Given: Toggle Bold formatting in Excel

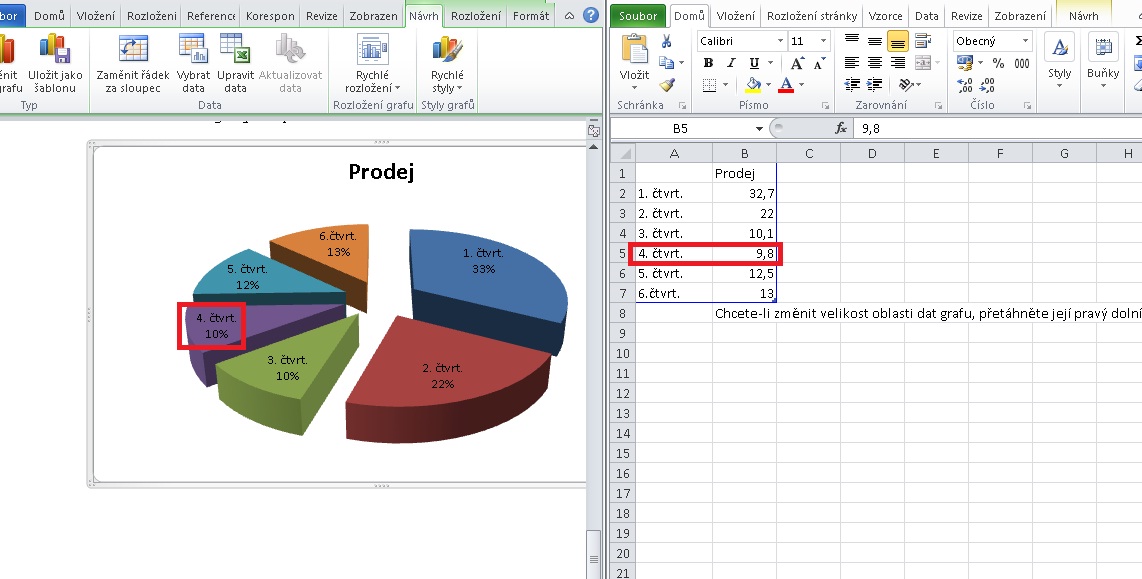Looking at the screenshot, I should pyautogui.click(x=709, y=63).
